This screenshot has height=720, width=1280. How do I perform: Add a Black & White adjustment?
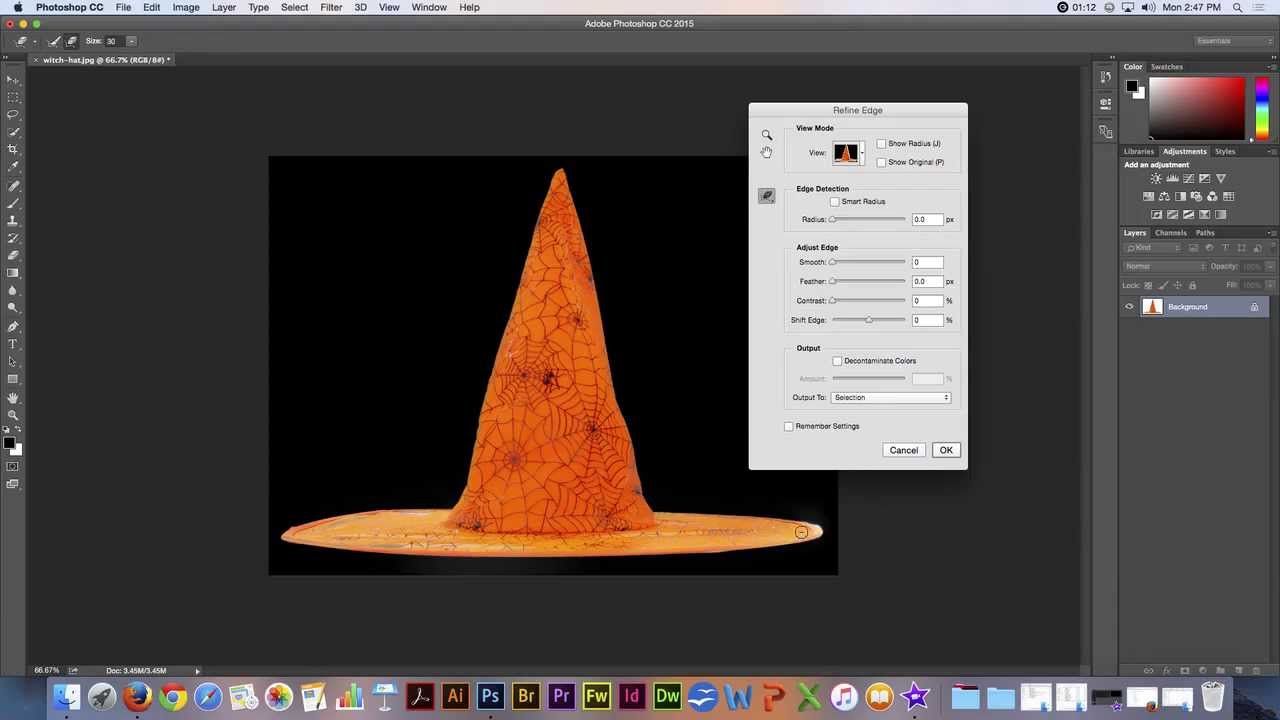(x=1180, y=196)
